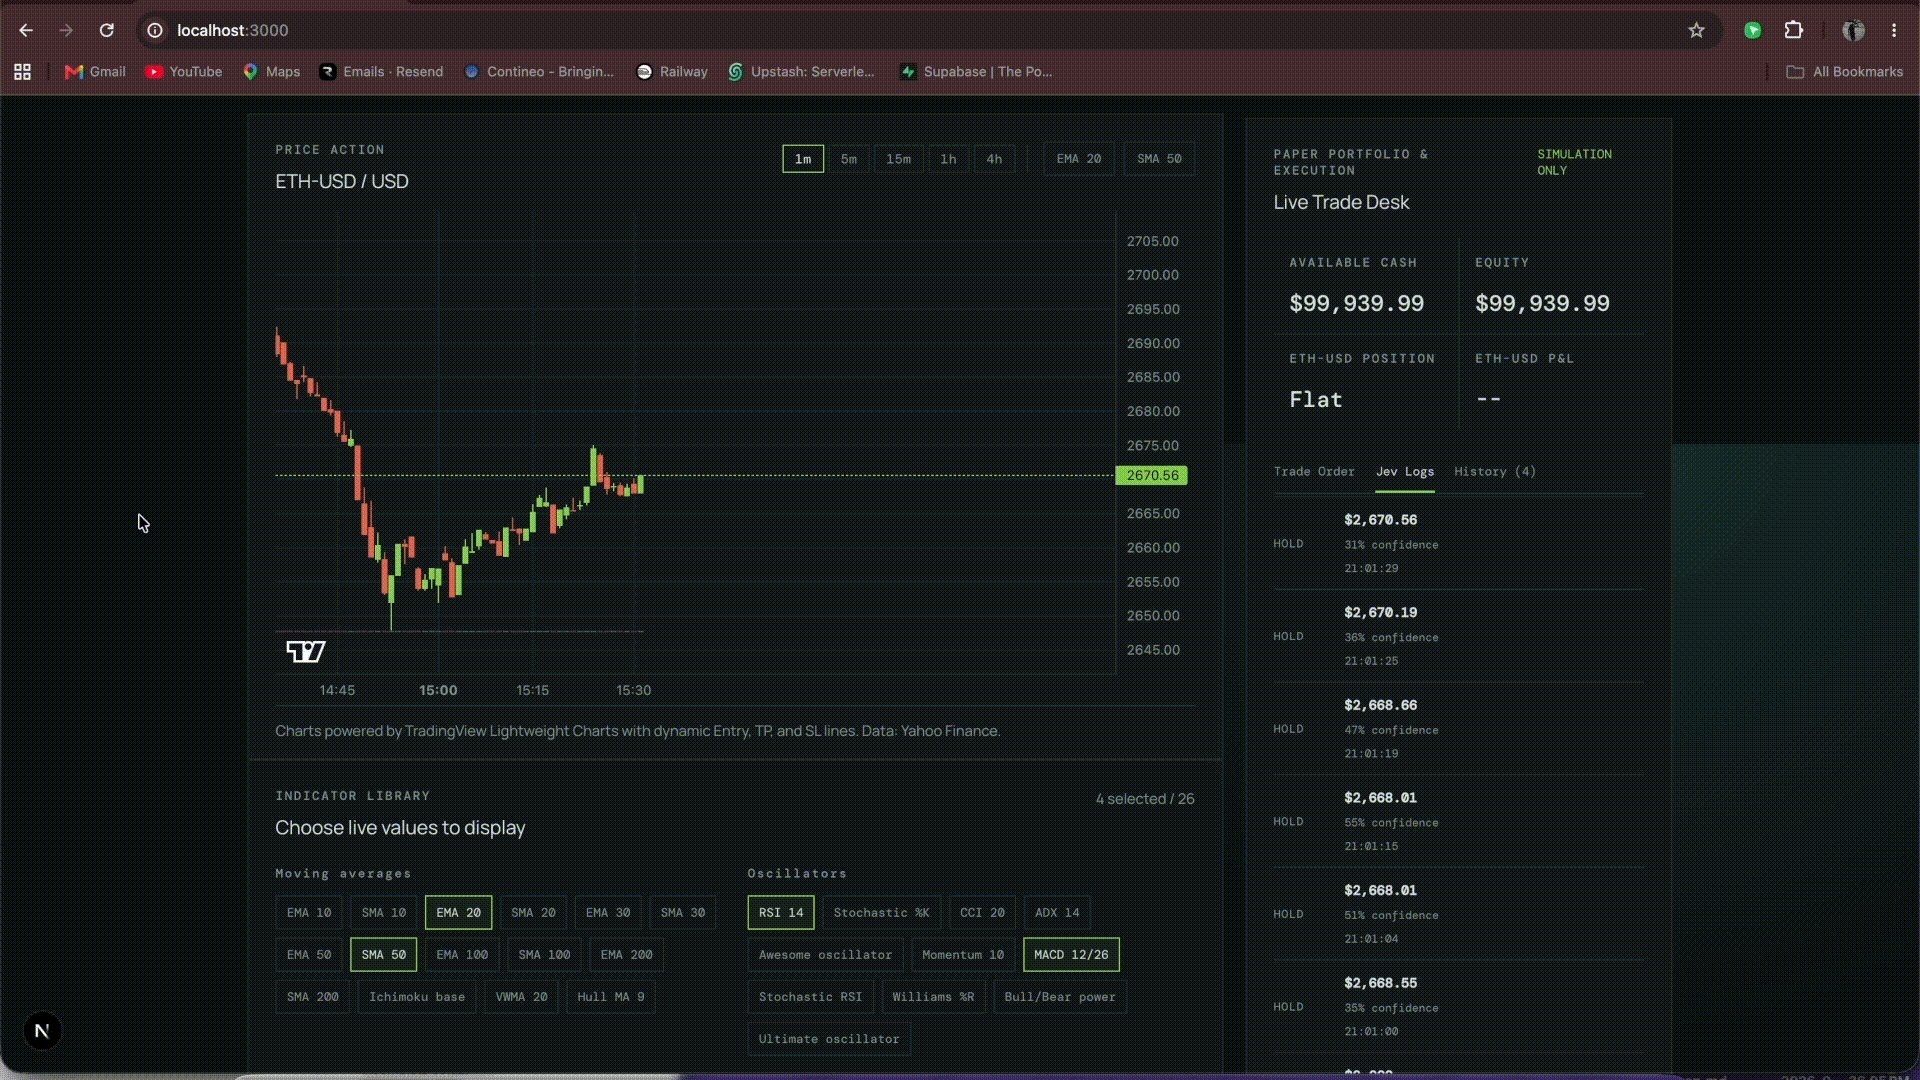Deselect EMA 20 in the indicator library

458,913
